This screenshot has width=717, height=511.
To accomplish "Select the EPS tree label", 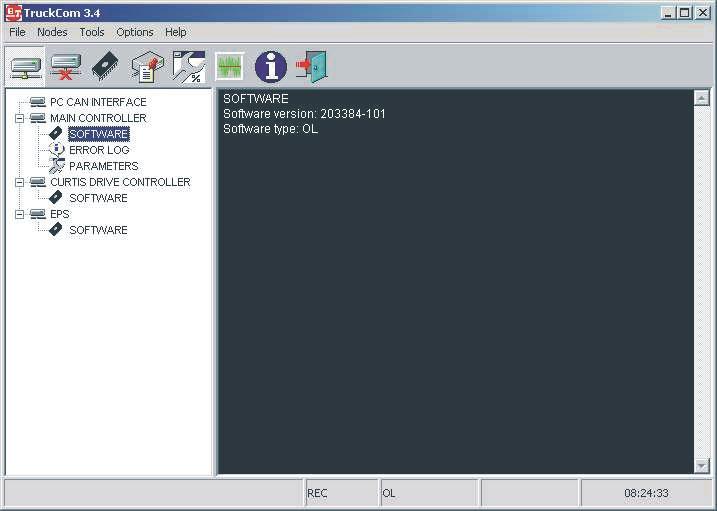I will click(60, 214).
